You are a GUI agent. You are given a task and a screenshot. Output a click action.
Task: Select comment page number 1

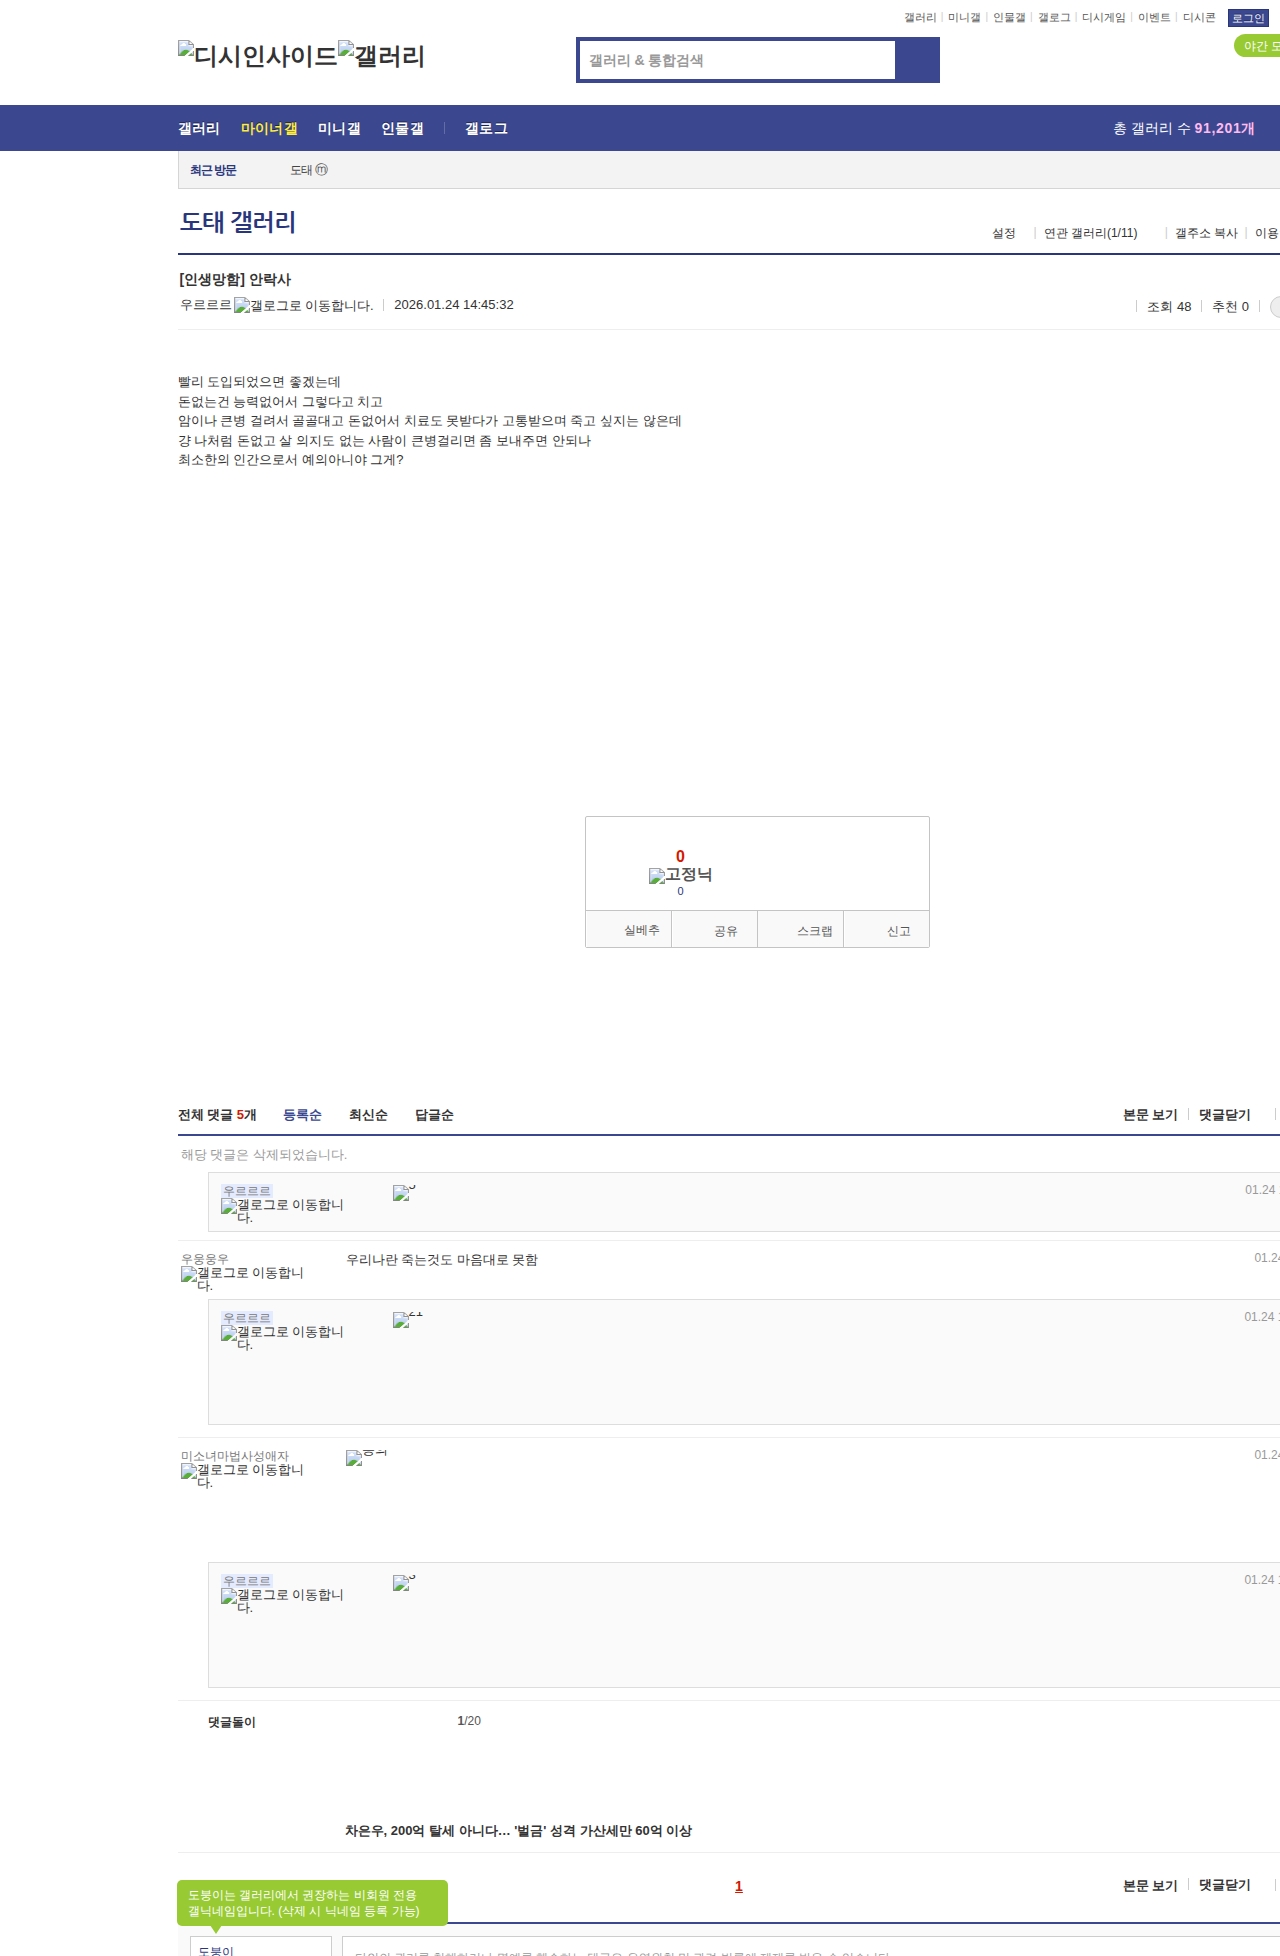(x=739, y=1886)
